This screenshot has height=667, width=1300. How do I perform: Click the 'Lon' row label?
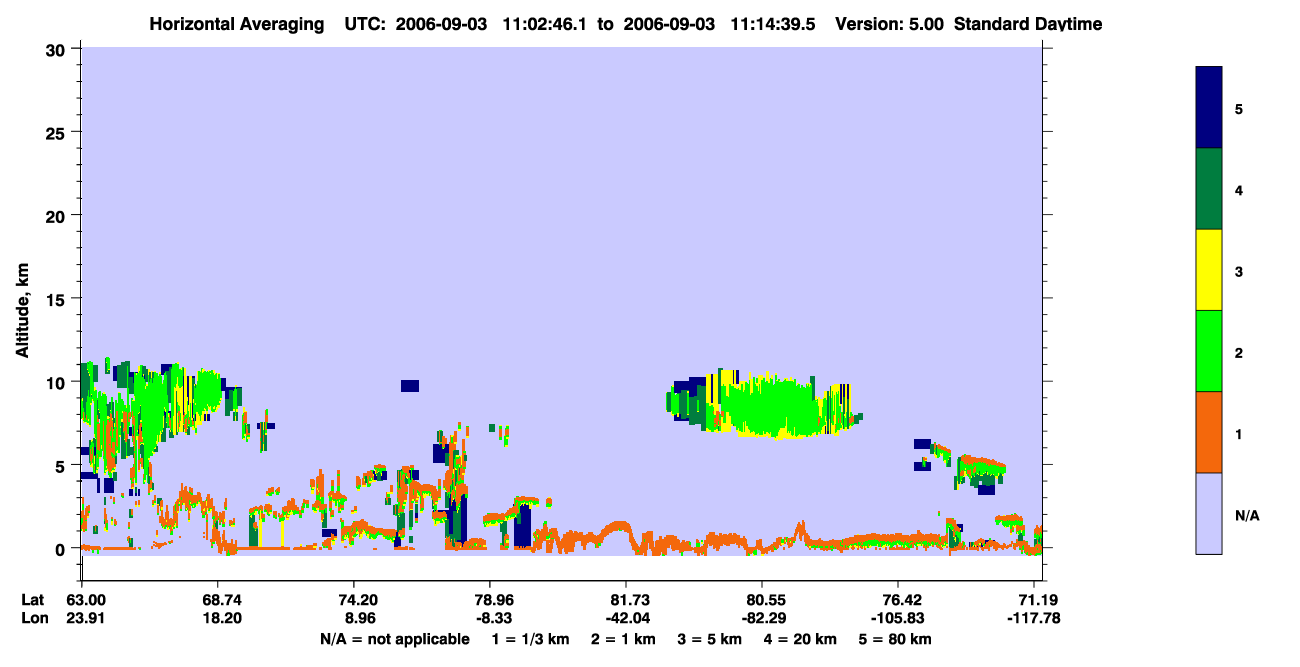[x=34, y=618]
